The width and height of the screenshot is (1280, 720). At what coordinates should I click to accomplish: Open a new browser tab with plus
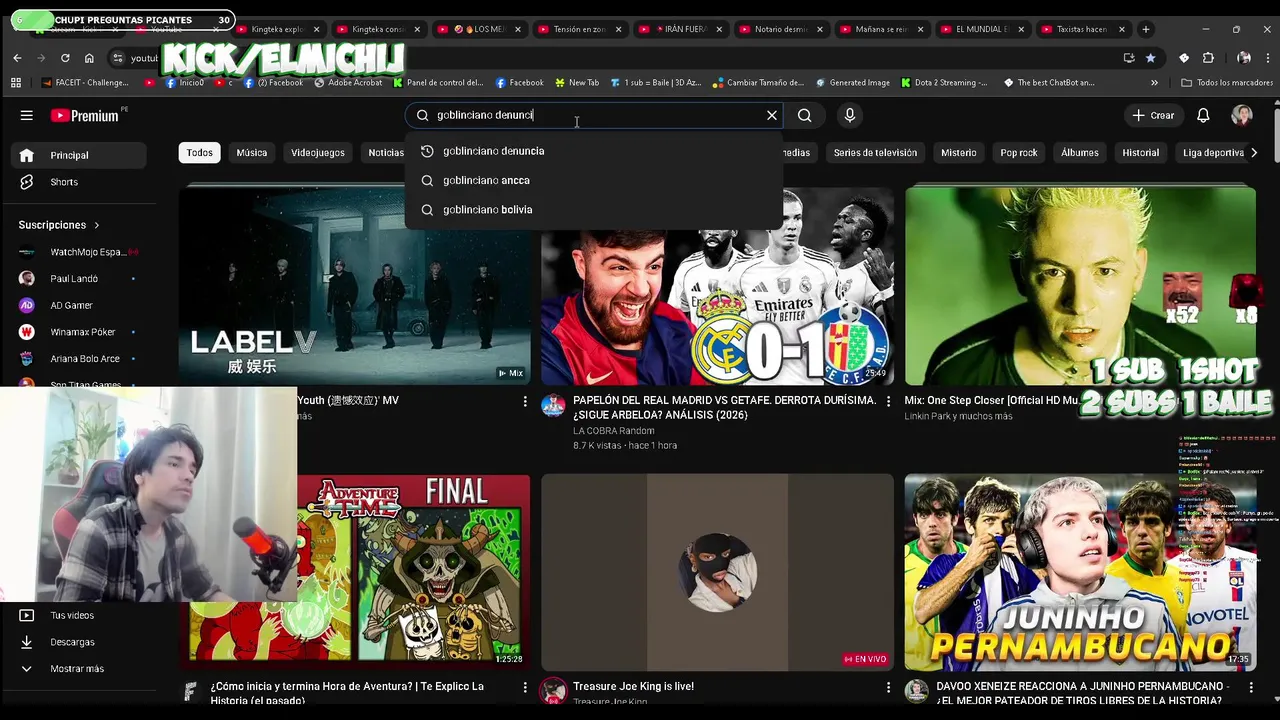(1146, 29)
